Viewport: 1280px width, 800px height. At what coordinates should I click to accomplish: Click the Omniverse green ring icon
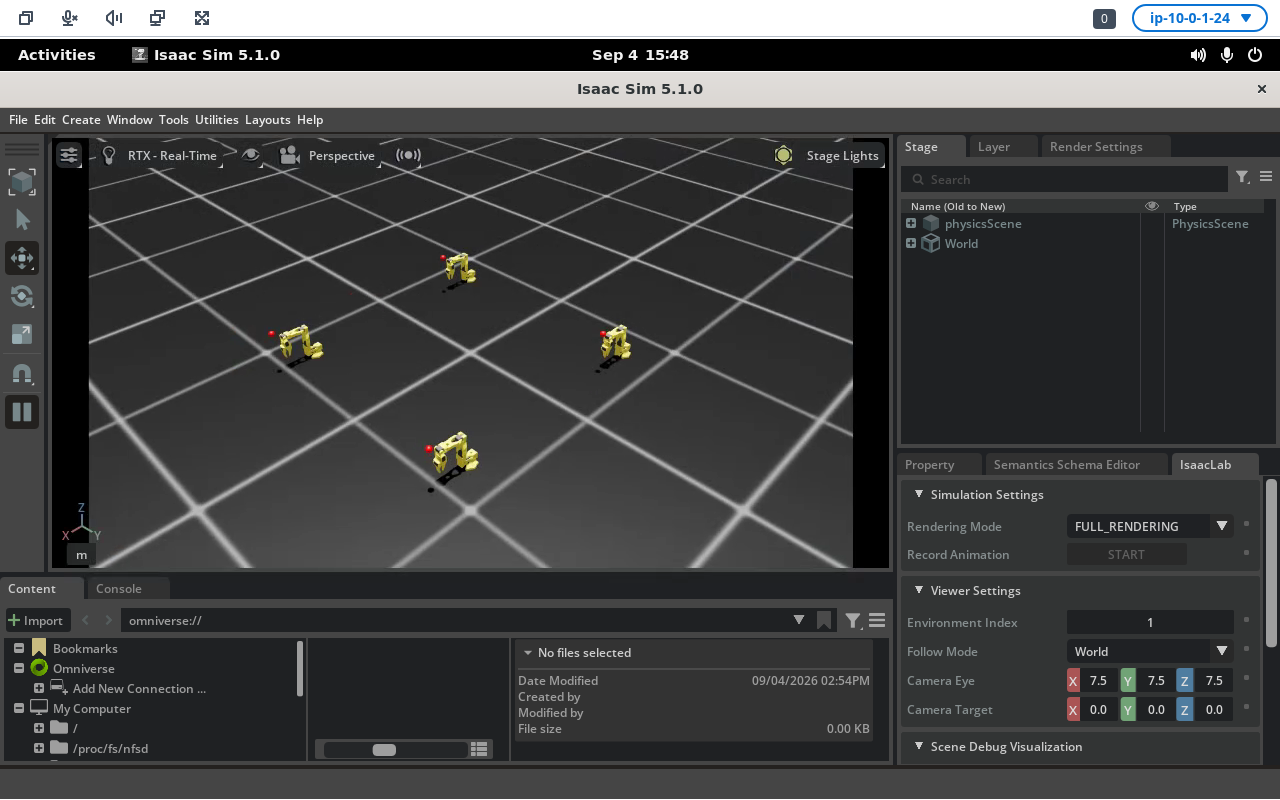pyautogui.click(x=39, y=668)
